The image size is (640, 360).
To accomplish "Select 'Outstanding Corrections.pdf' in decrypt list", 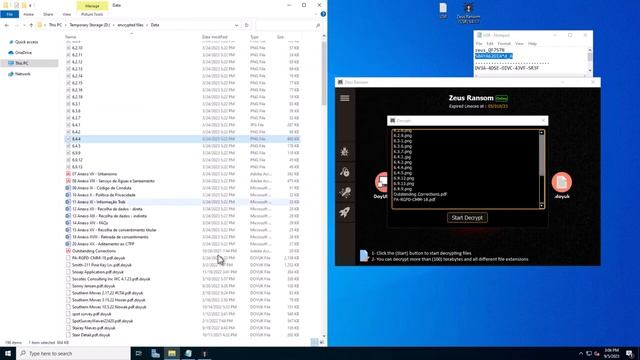I will click(x=420, y=194).
